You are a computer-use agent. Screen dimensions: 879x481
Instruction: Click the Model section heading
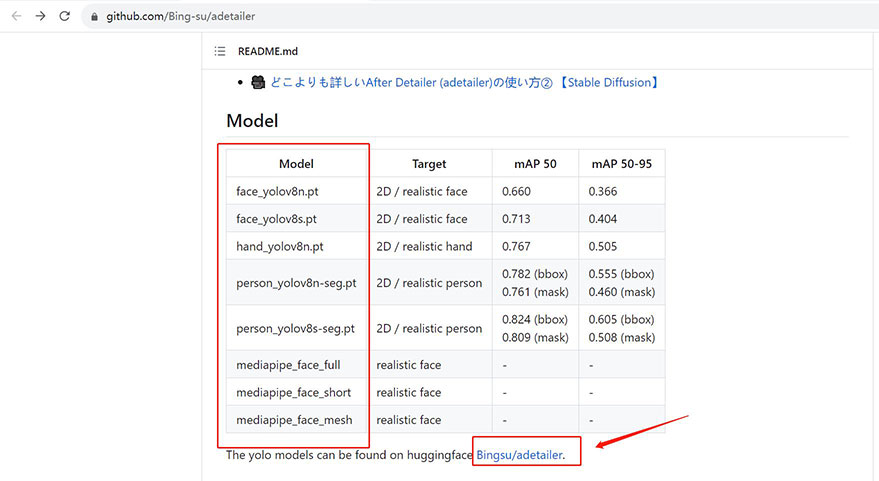(252, 121)
